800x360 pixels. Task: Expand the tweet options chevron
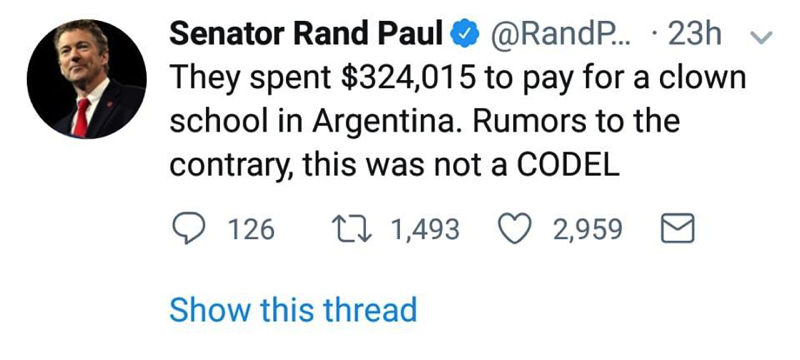pyautogui.click(x=761, y=37)
